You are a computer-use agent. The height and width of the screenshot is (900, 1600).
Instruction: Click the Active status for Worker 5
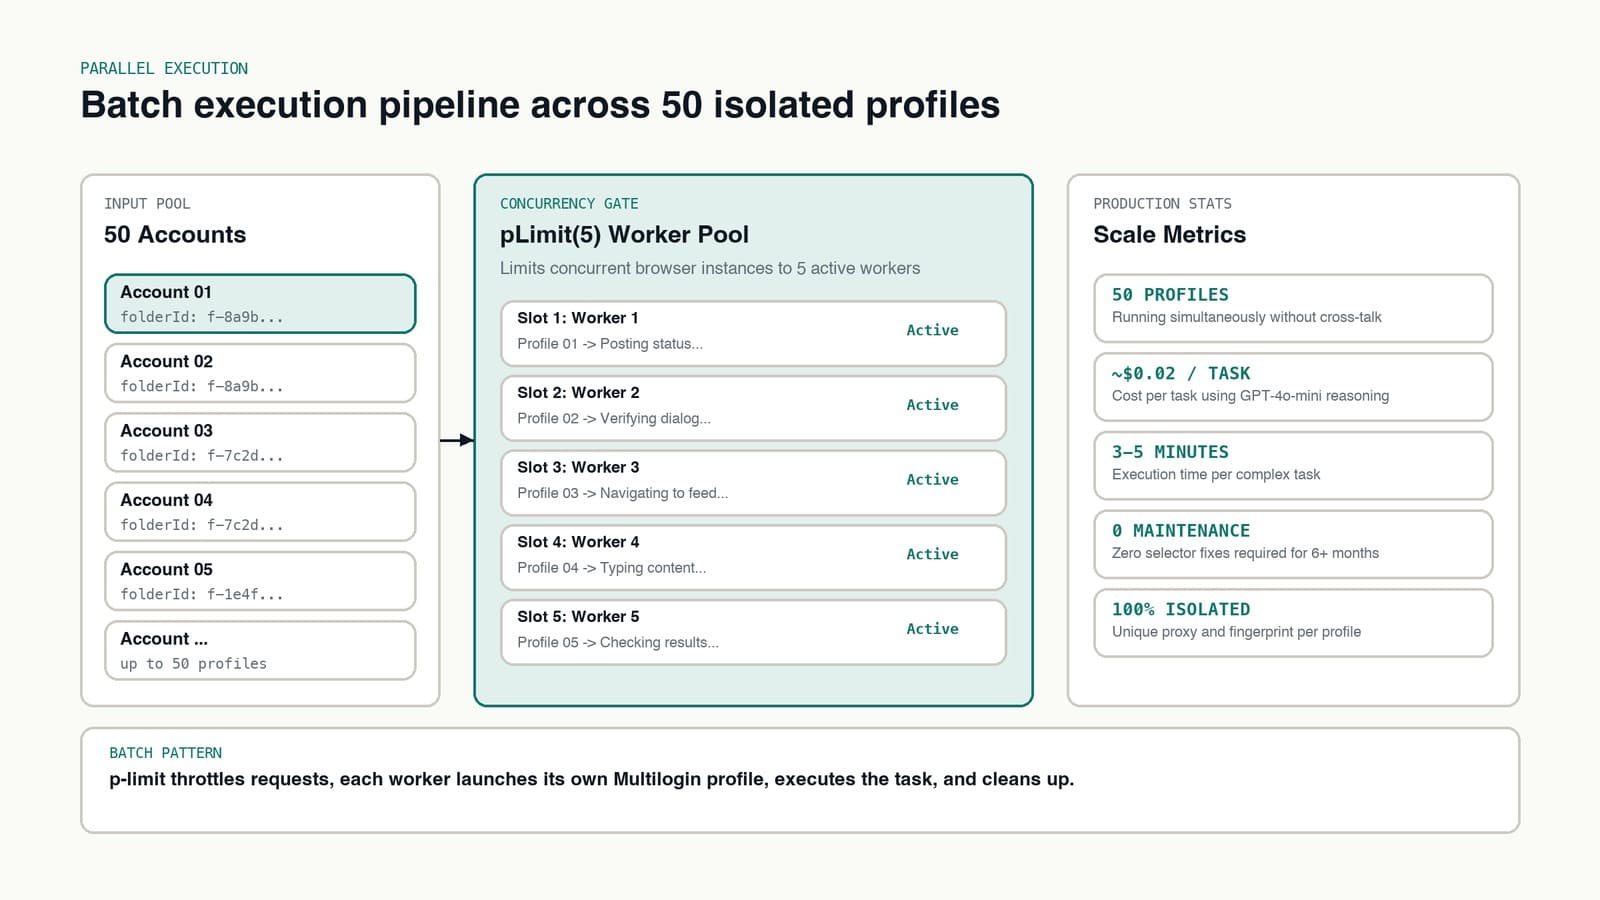coord(932,629)
